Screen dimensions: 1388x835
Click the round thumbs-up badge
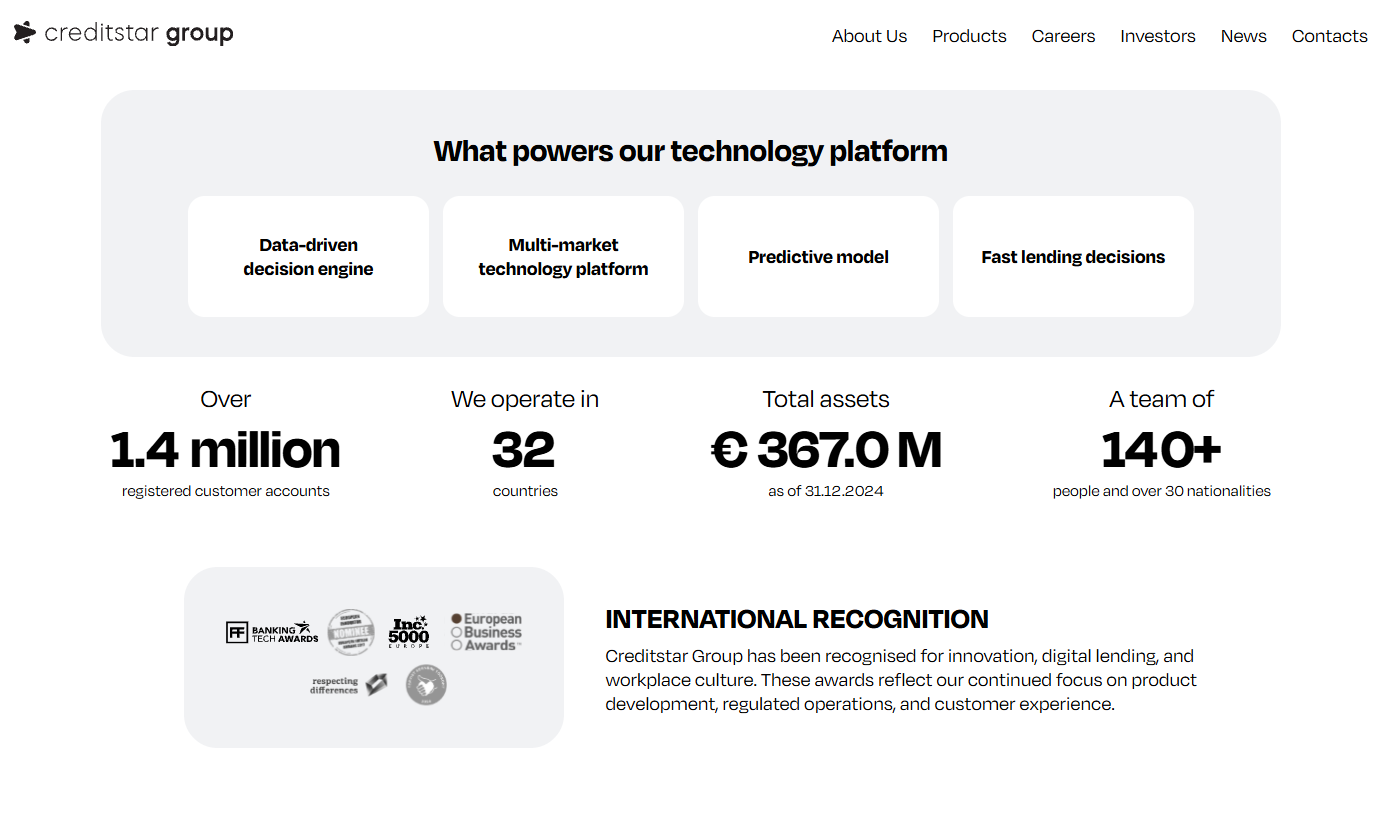click(x=426, y=685)
